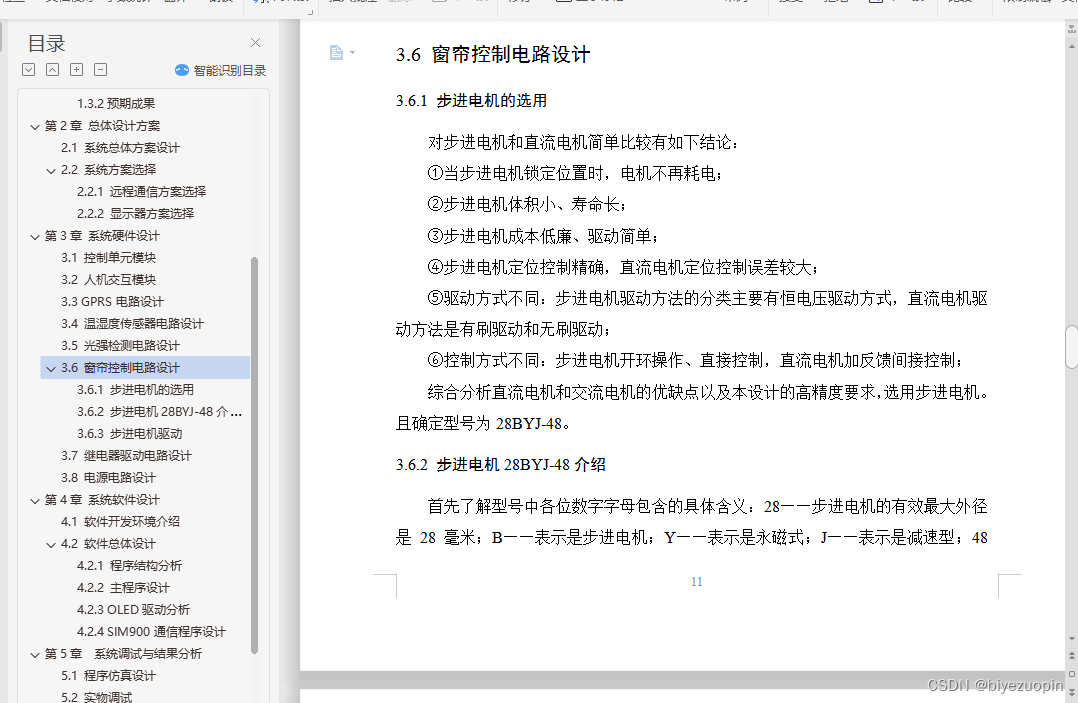
Task: Click the previous page double-up arrow
Action: point(1071,658)
